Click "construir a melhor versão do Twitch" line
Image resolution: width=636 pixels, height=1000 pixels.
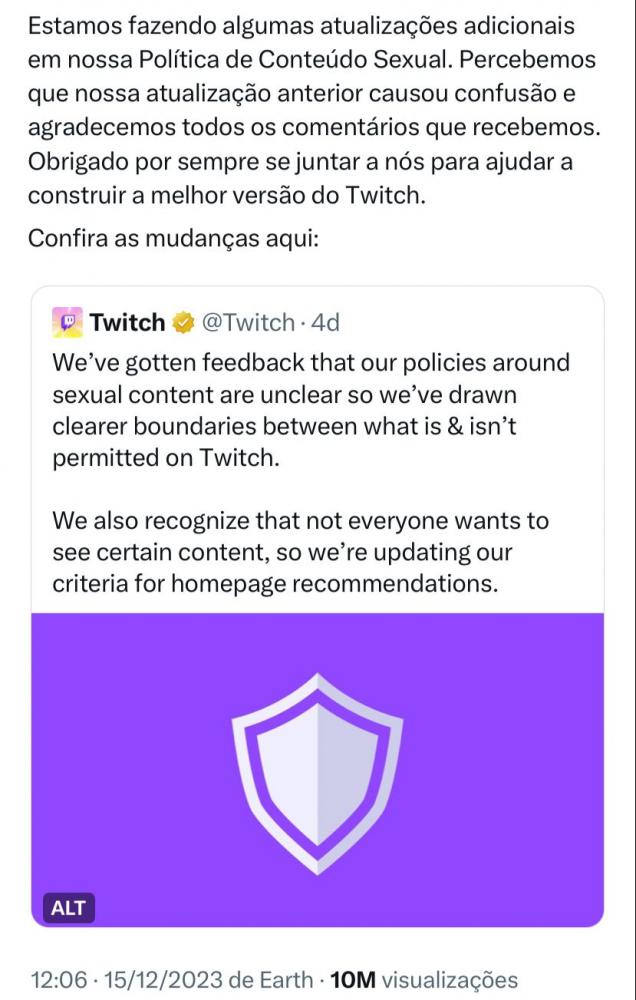227,196
